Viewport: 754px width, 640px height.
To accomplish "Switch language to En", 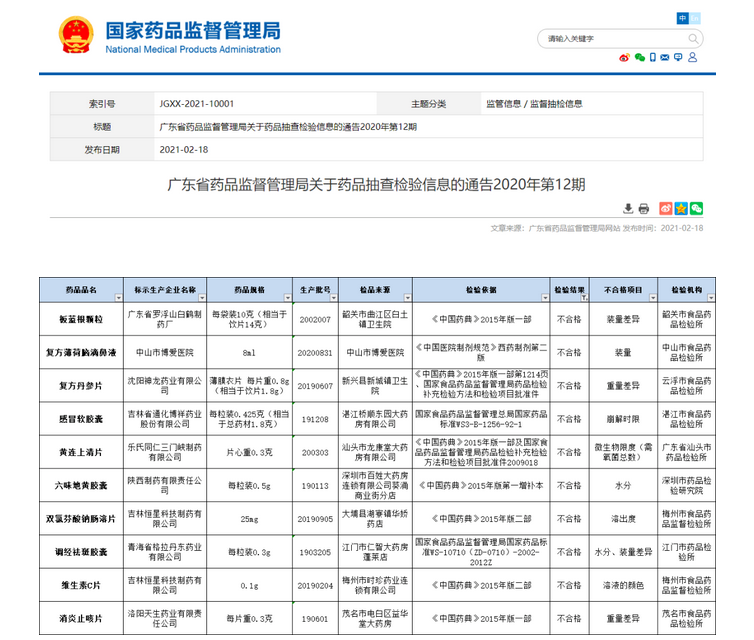I will click(x=697, y=19).
